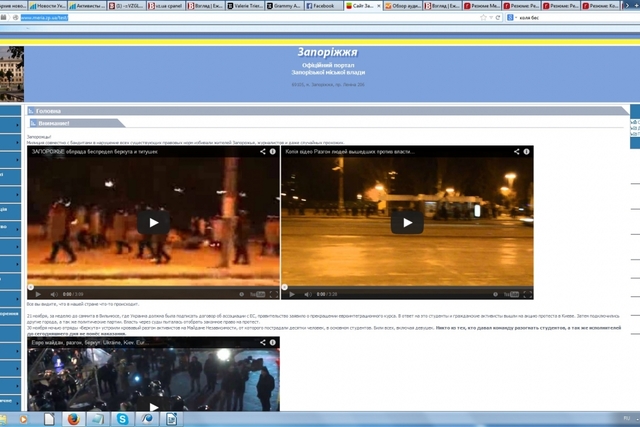This screenshot has width=640, height=427.
Task: Close the active Сайт За... tab
Action: [378, 6]
